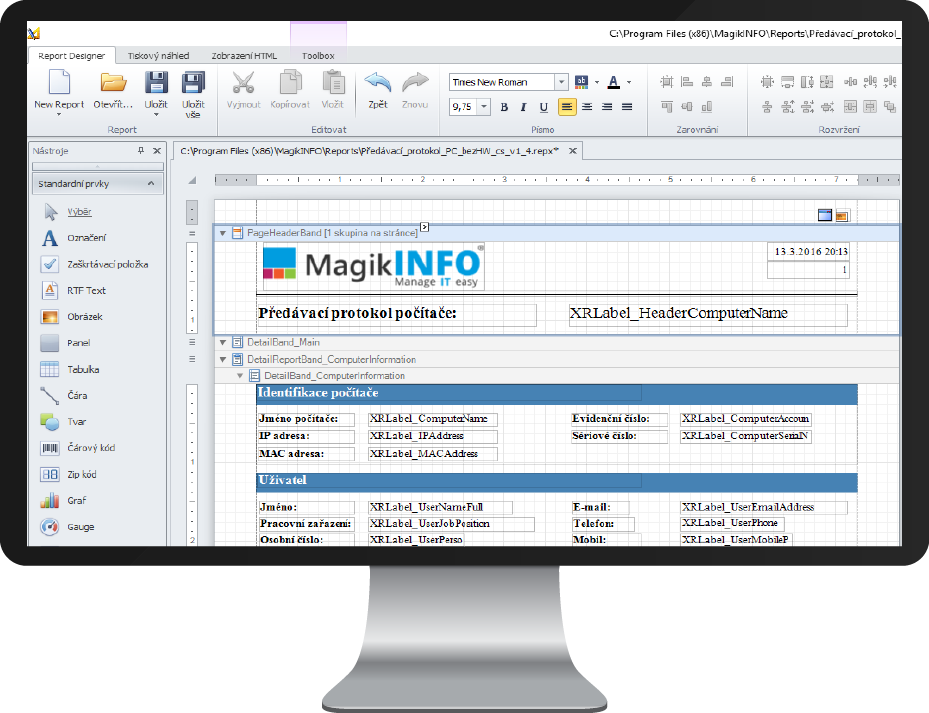Viewport: 929px width, 713px height.
Task: Align text left
Action: [x=567, y=107]
